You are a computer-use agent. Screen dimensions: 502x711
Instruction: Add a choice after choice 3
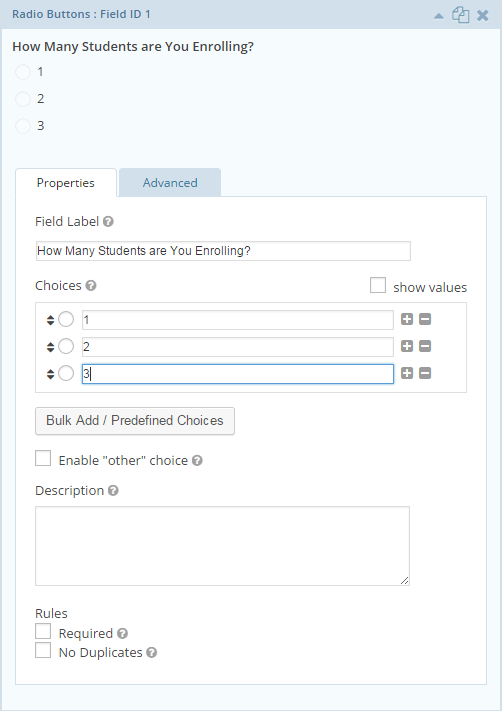pos(407,373)
